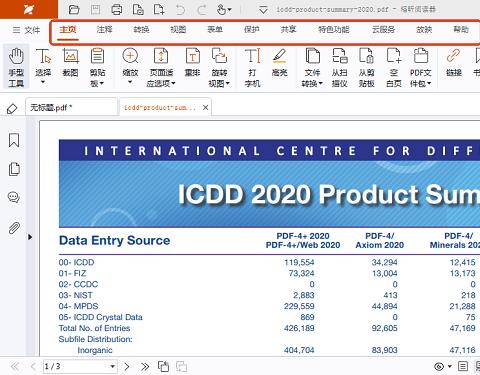Image resolution: width=480 pixels, height=375 pixels.
Task: Create PDF from clipboard (从剪贴板)
Action: point(366,67)
